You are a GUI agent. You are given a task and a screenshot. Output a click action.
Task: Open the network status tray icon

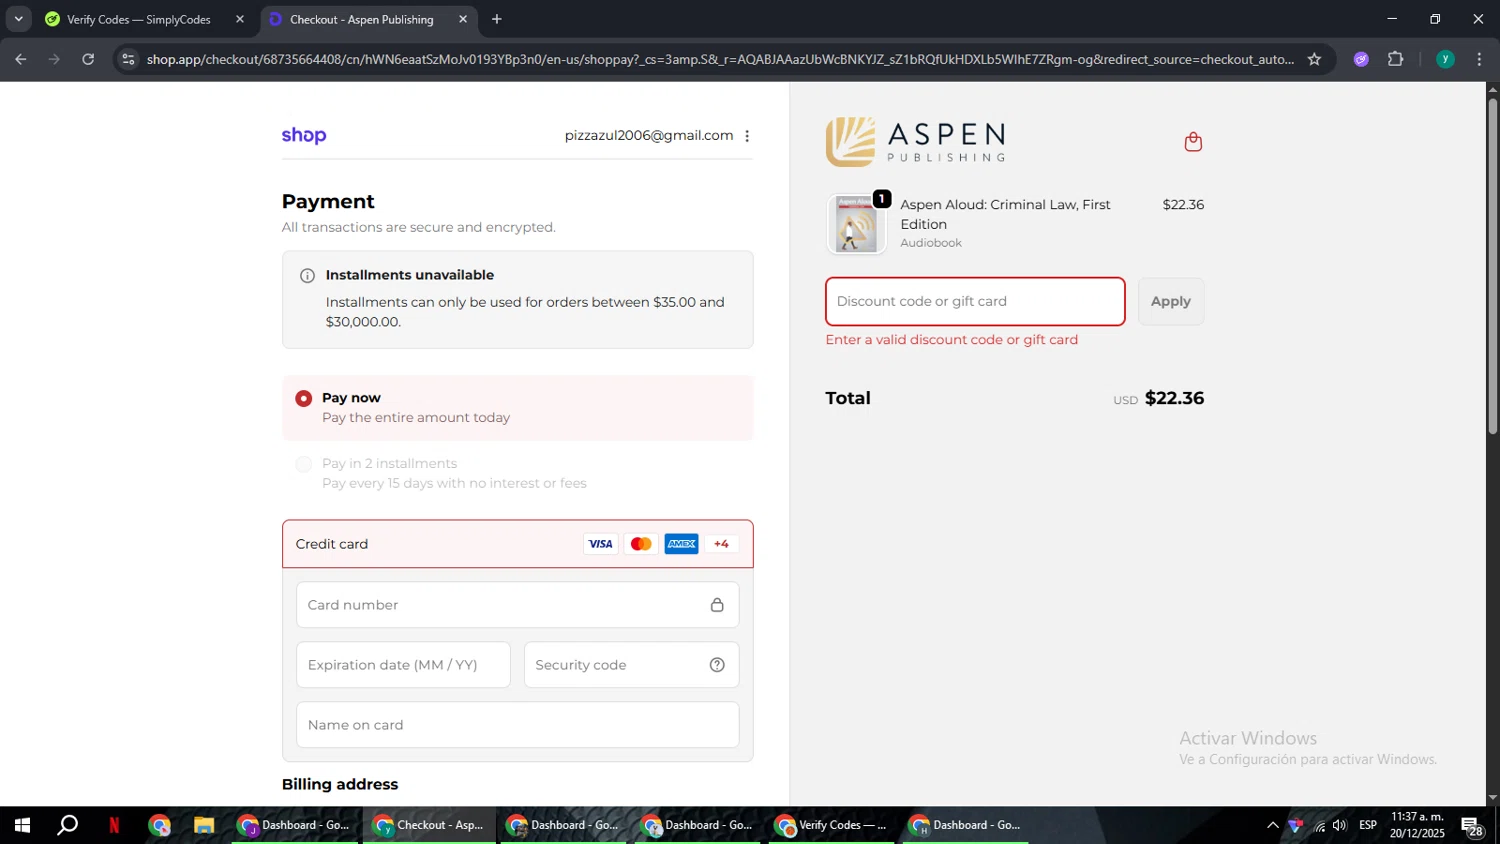click(x=1320, y=826)
